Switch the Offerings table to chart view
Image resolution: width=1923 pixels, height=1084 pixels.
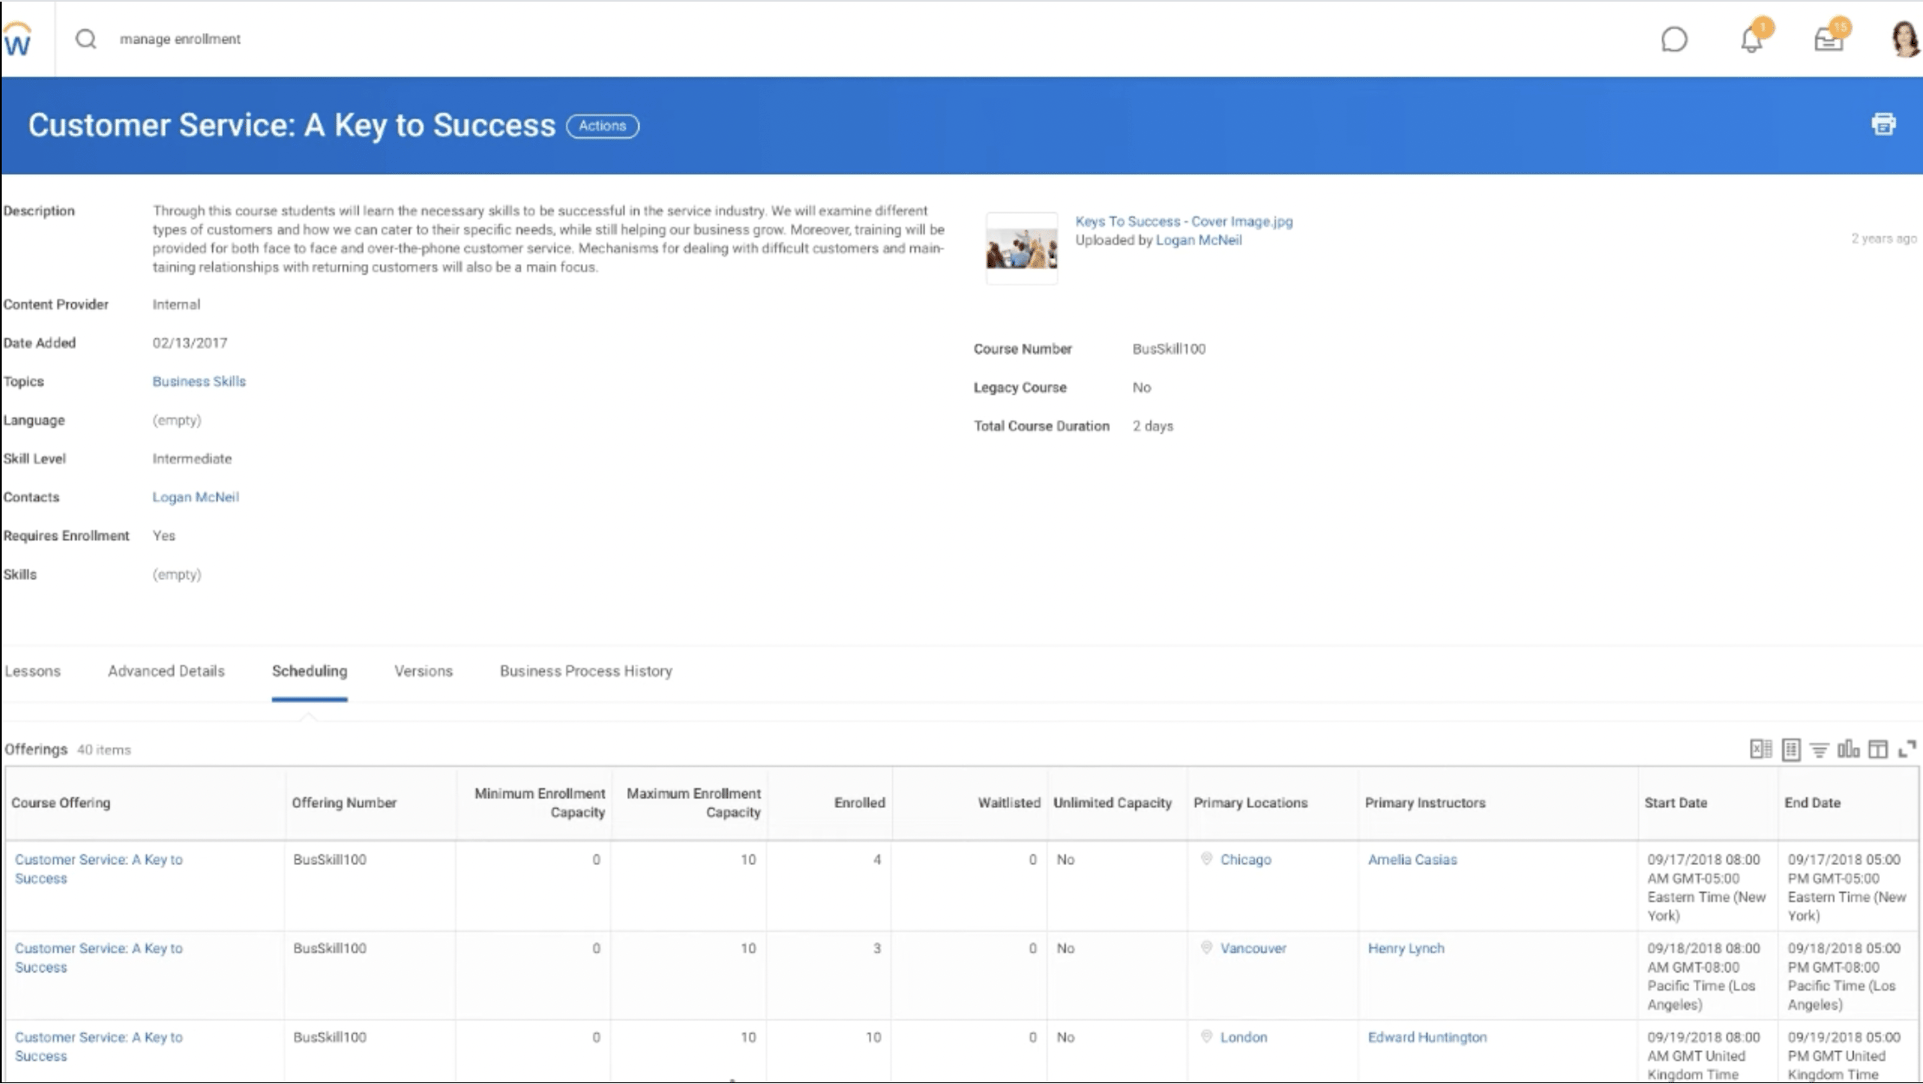(x=1849, y=749)
